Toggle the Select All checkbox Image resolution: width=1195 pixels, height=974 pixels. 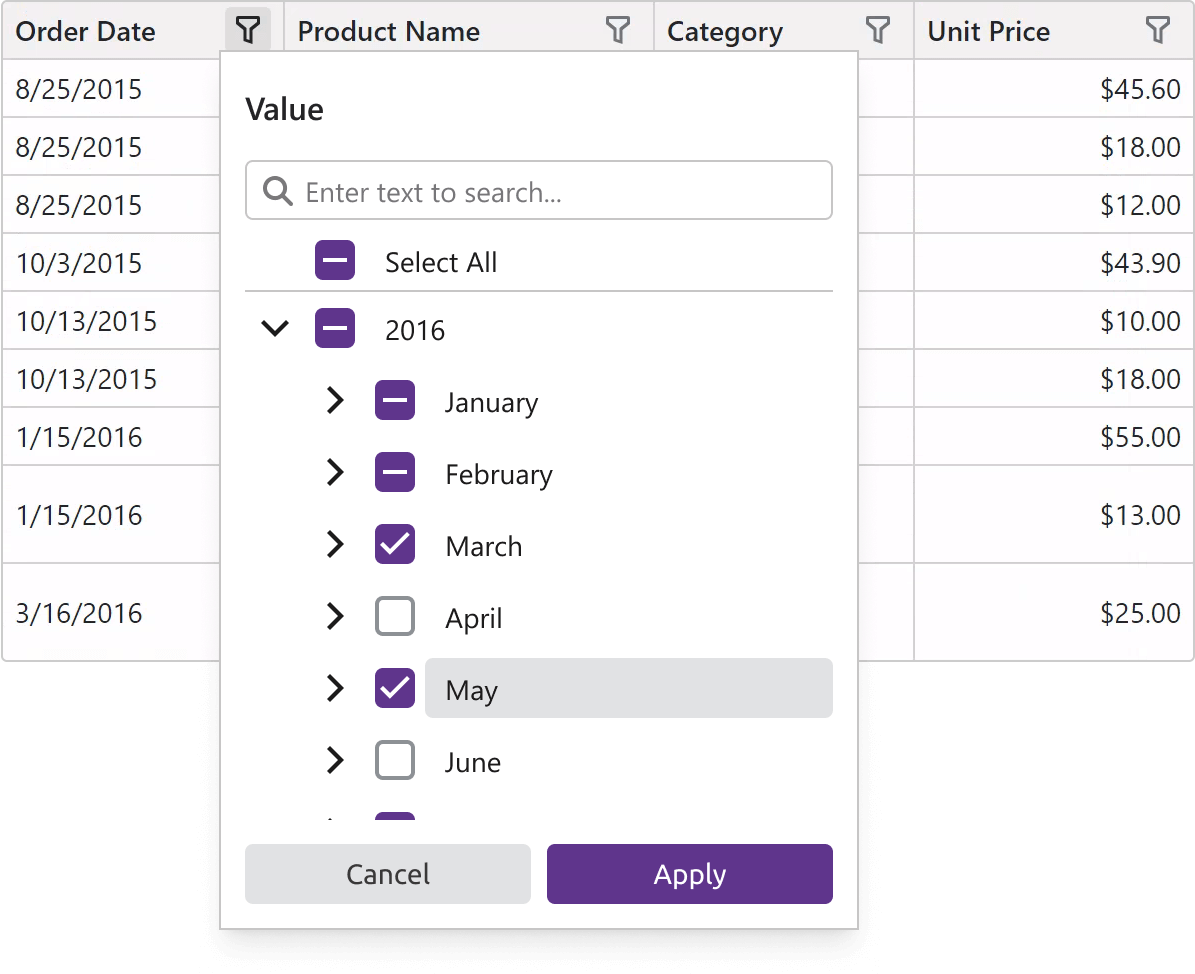(x=335, y=260)
